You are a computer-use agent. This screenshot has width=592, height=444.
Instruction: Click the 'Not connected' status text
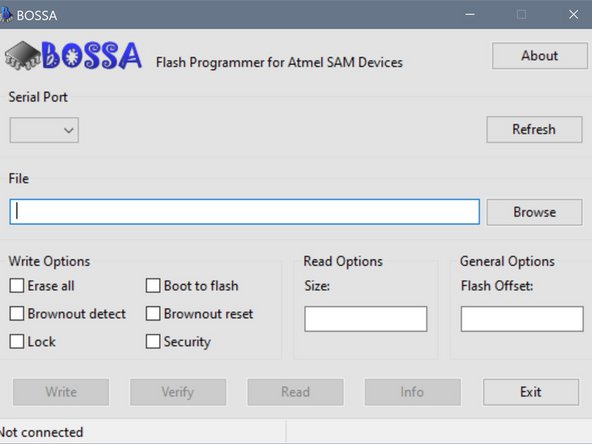[41, 432]
